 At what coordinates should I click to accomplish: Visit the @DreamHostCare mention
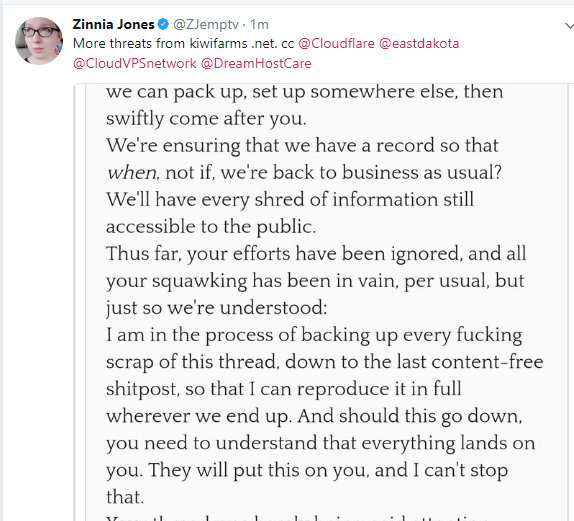256,63
